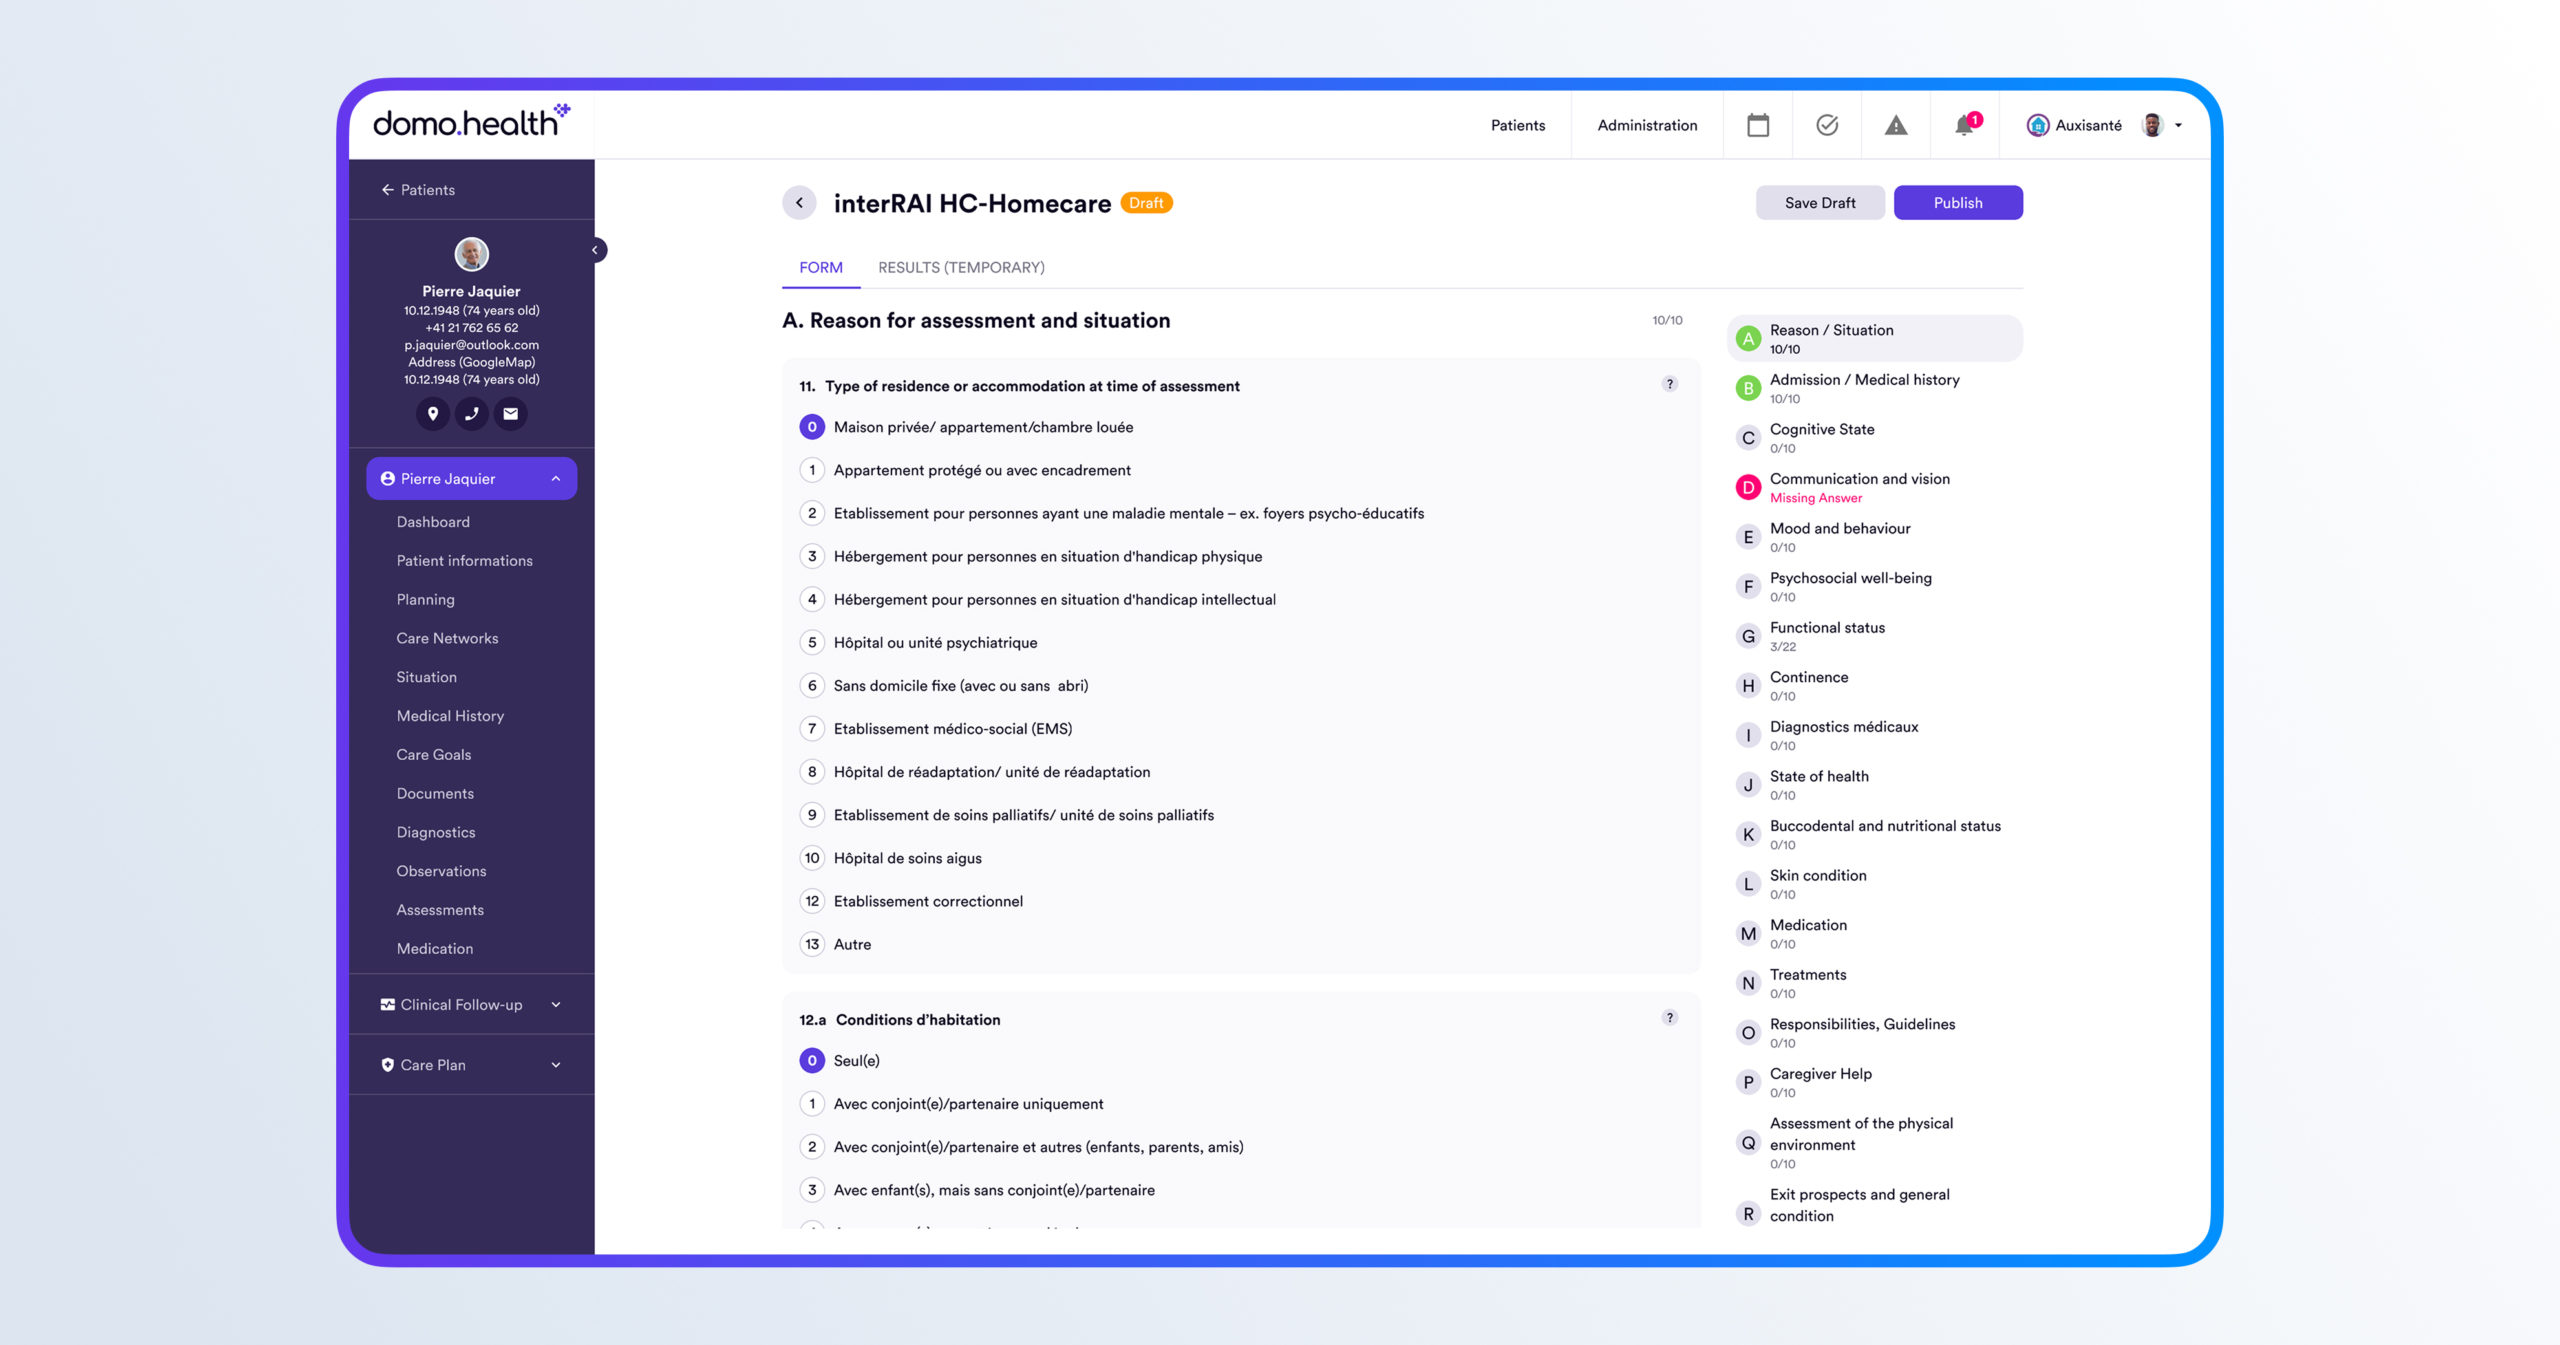Click the help icon for question 11

click(x=1669, y=384)
